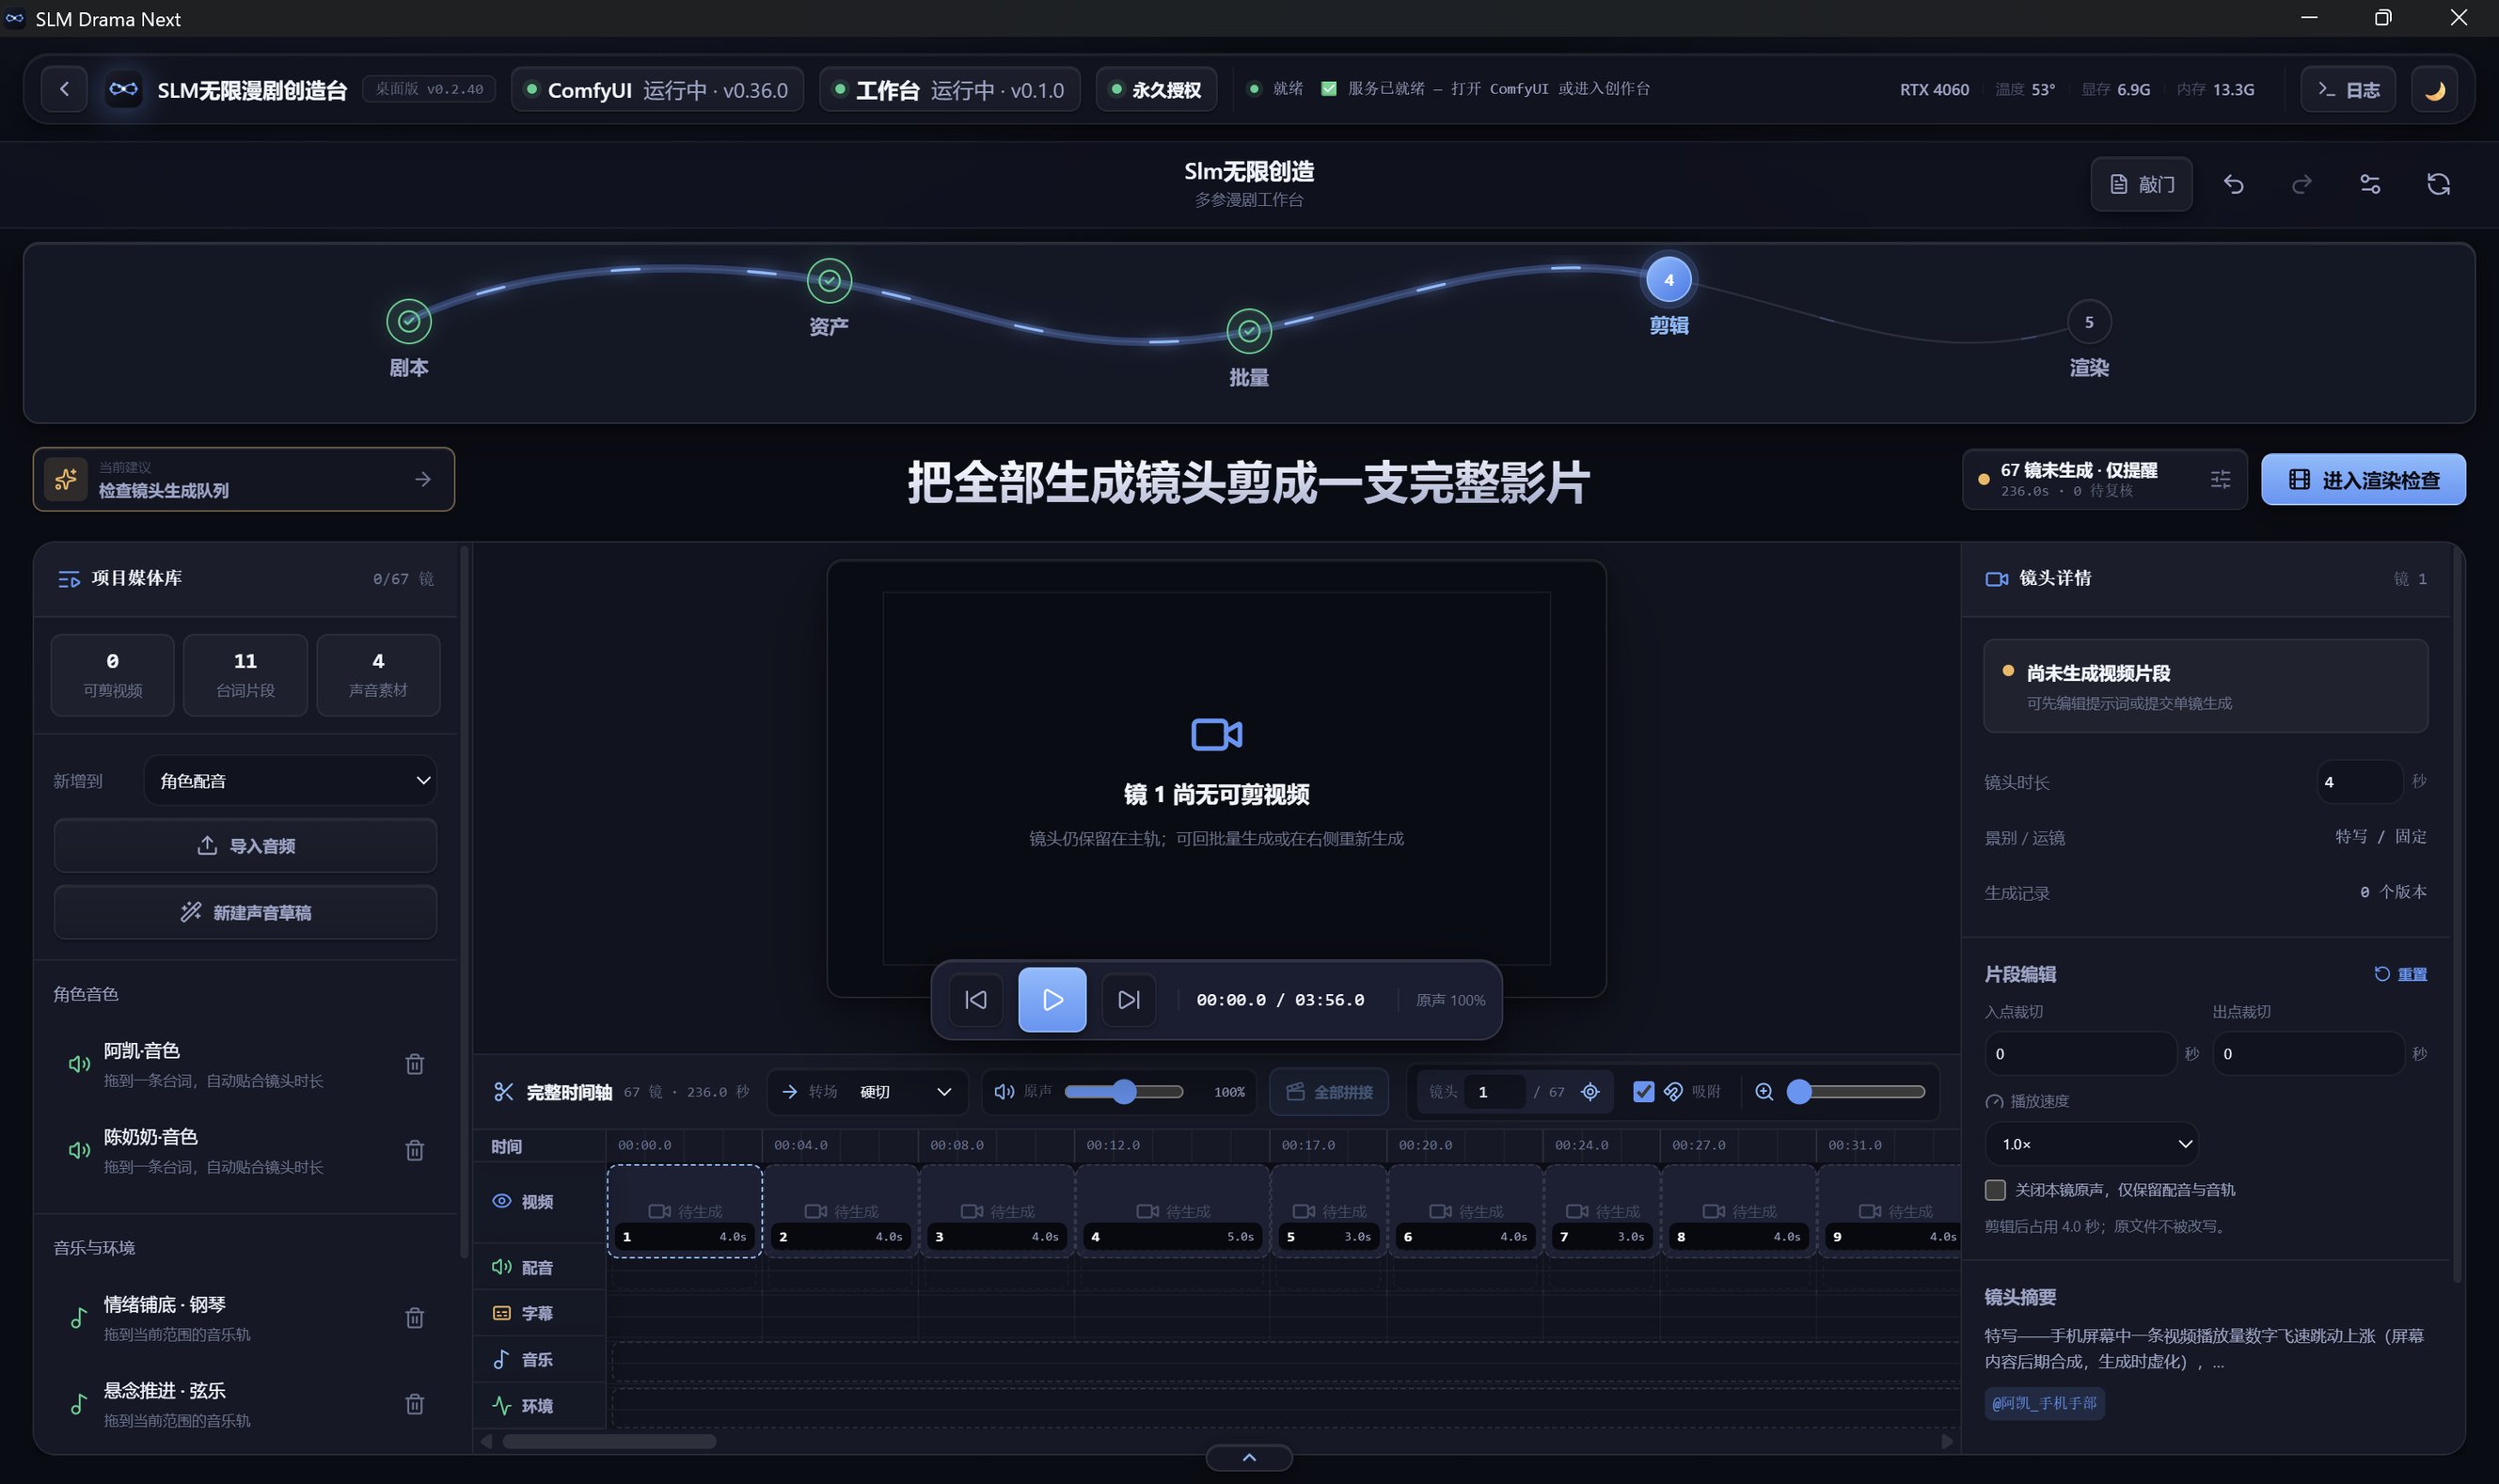Open the 播放速度 1.0× dropdown

tap(2091, 1143)
